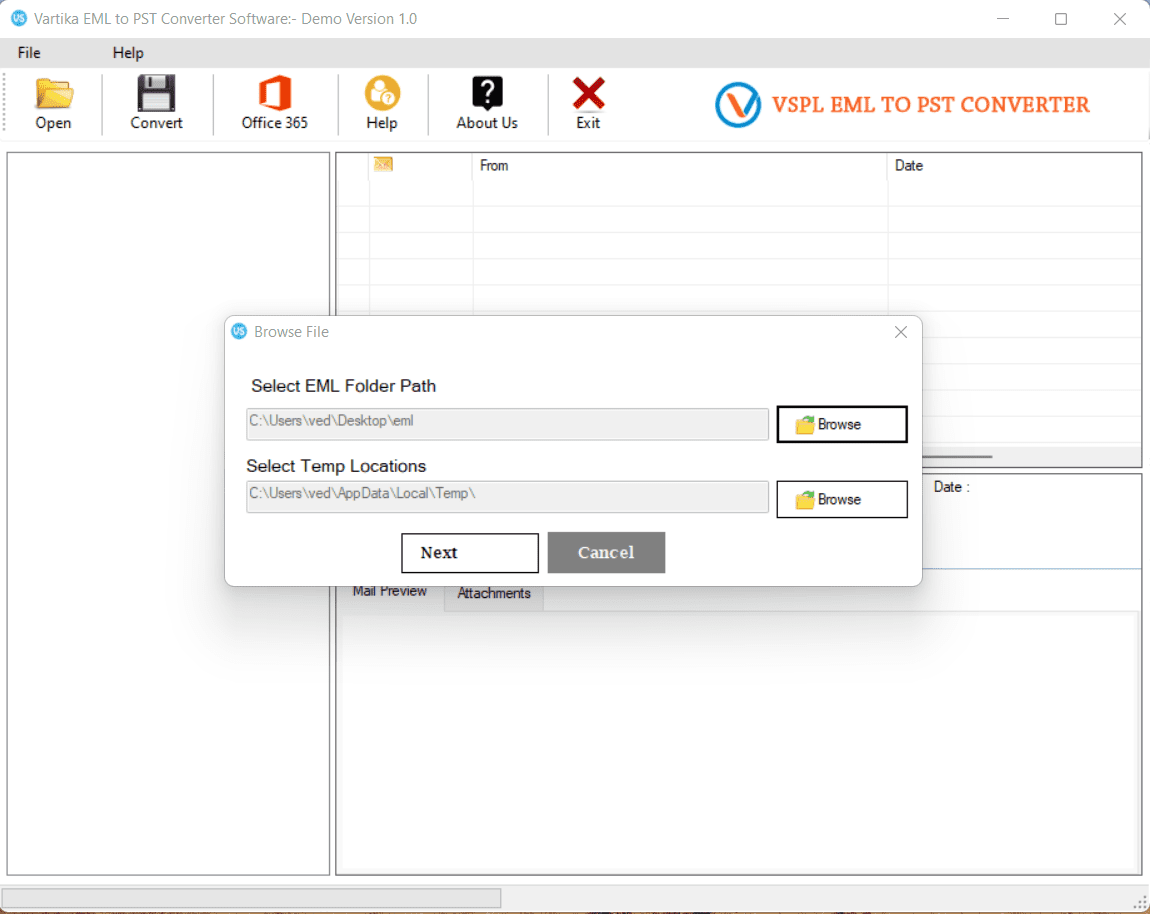Viewport: 1150px width, 914px height.
Task: Click the progress bar at the window bottom
Action: pos(252,898)
